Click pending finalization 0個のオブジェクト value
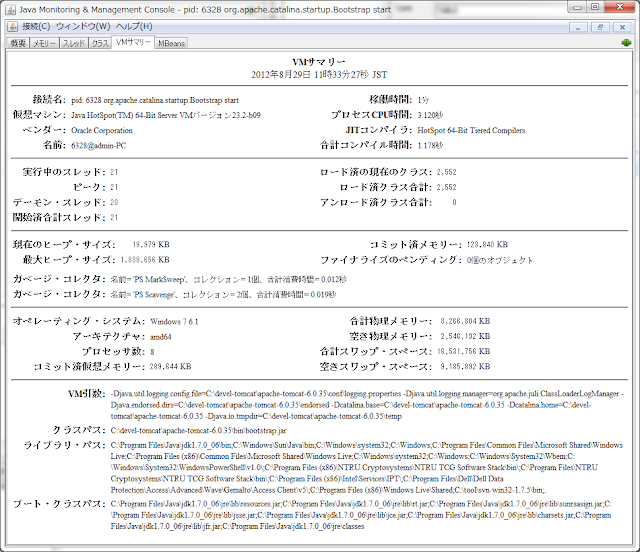 pyautogui.click(x=500, y=260)
